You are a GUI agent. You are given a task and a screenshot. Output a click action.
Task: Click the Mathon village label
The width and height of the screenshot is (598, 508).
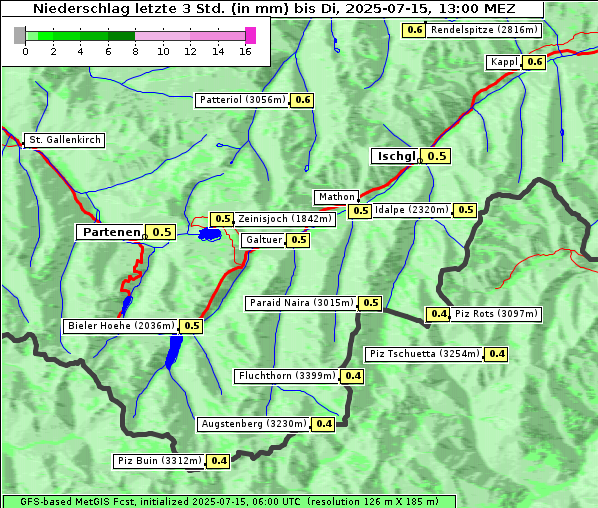(x=337, y=197)
